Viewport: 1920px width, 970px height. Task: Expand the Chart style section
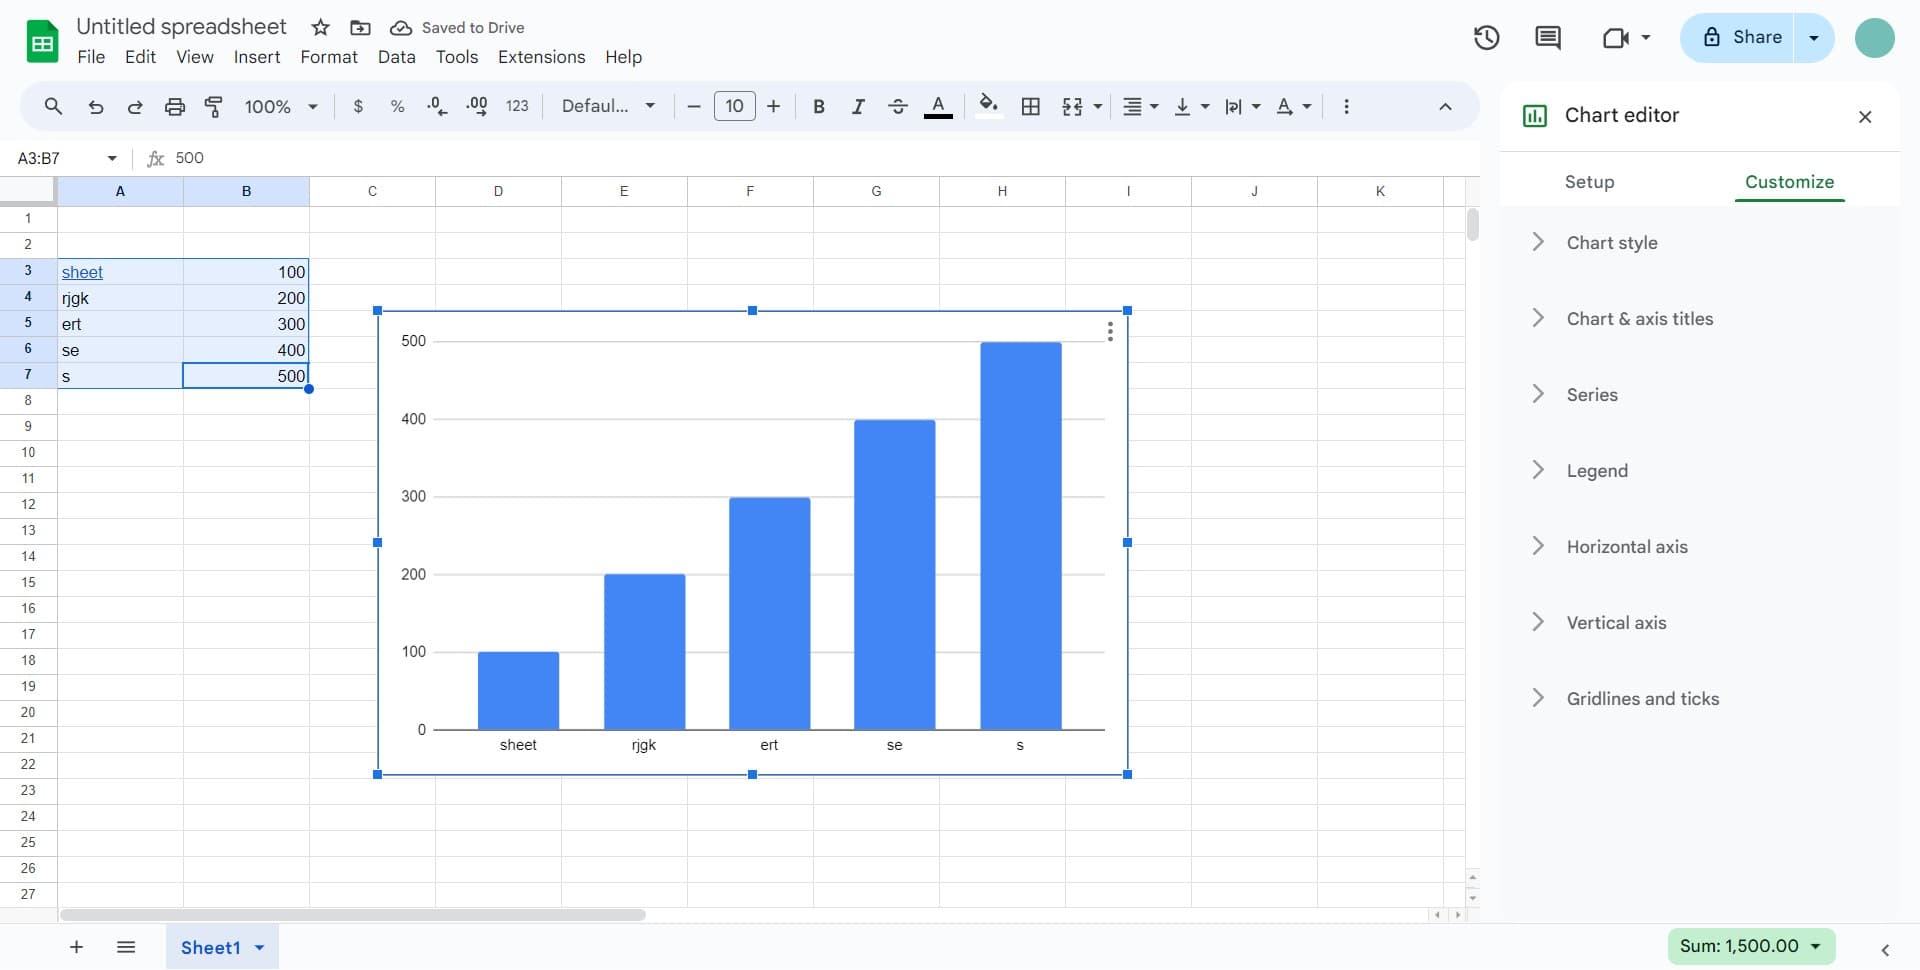(x=1611, y=242)
